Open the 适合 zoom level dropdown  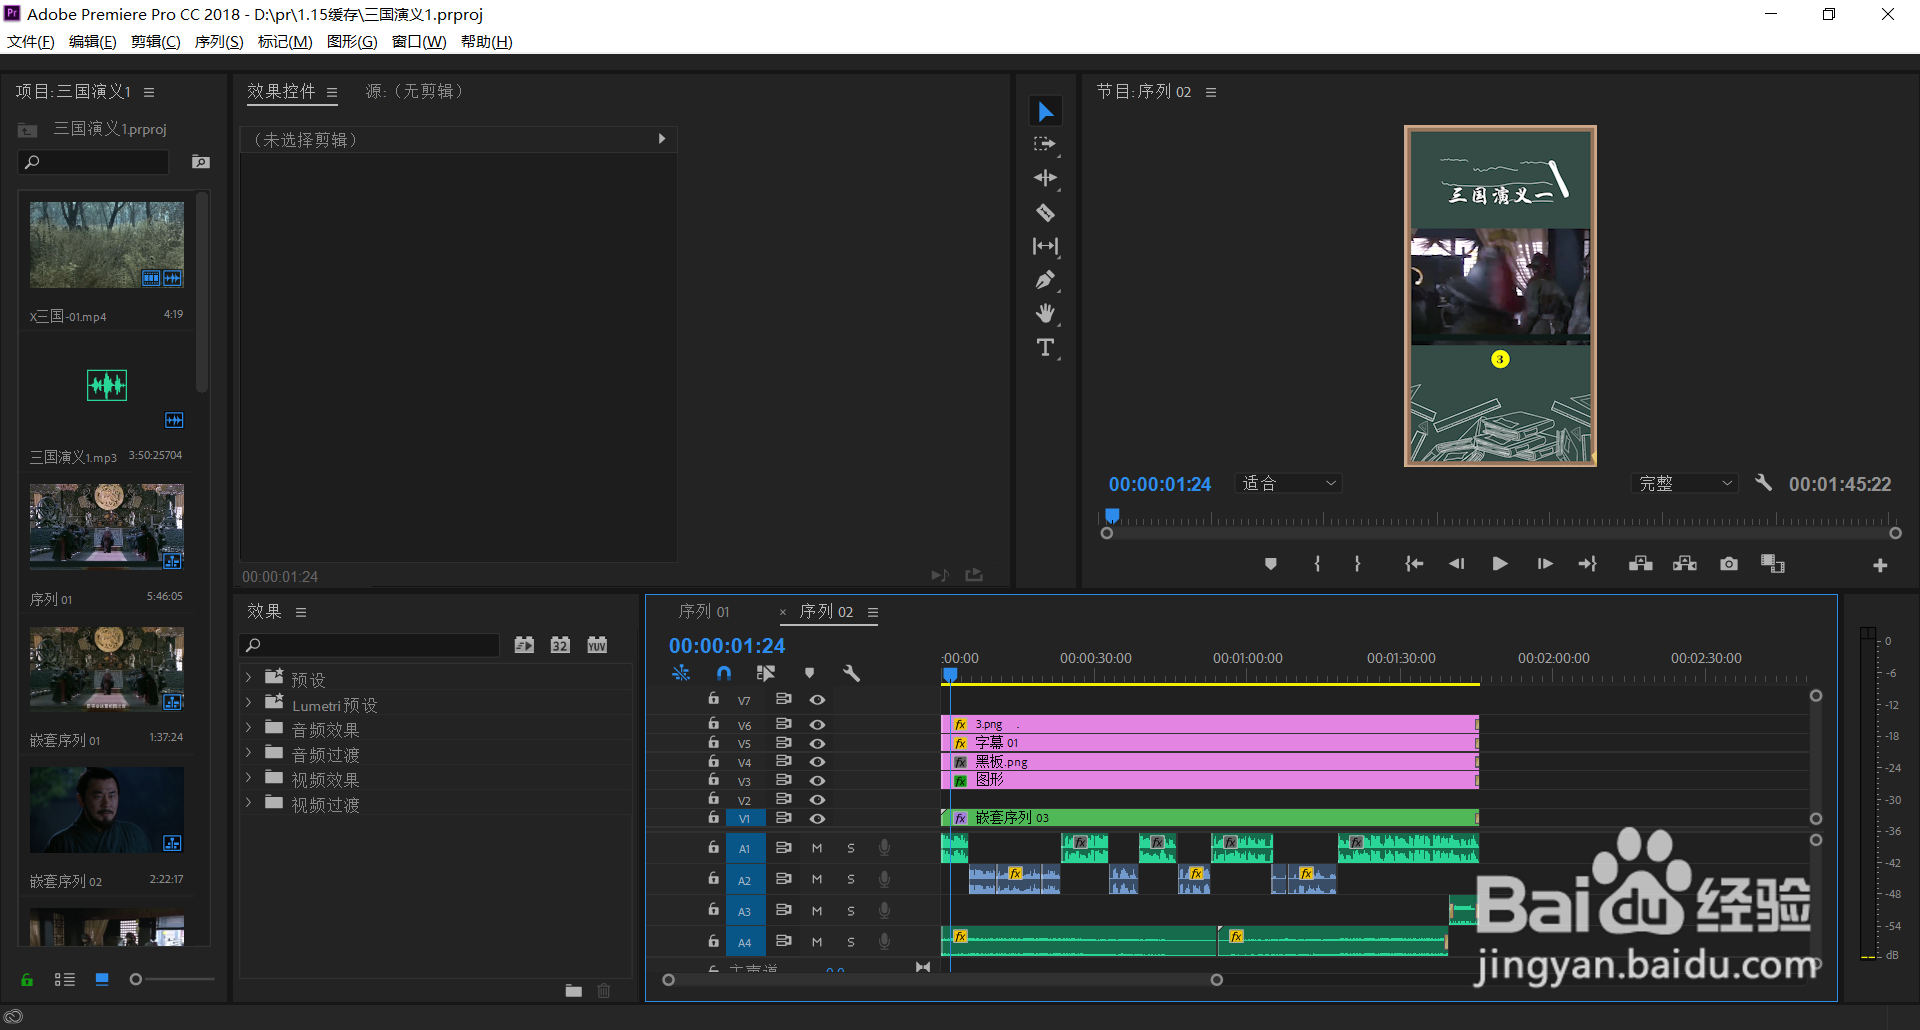1288,484
